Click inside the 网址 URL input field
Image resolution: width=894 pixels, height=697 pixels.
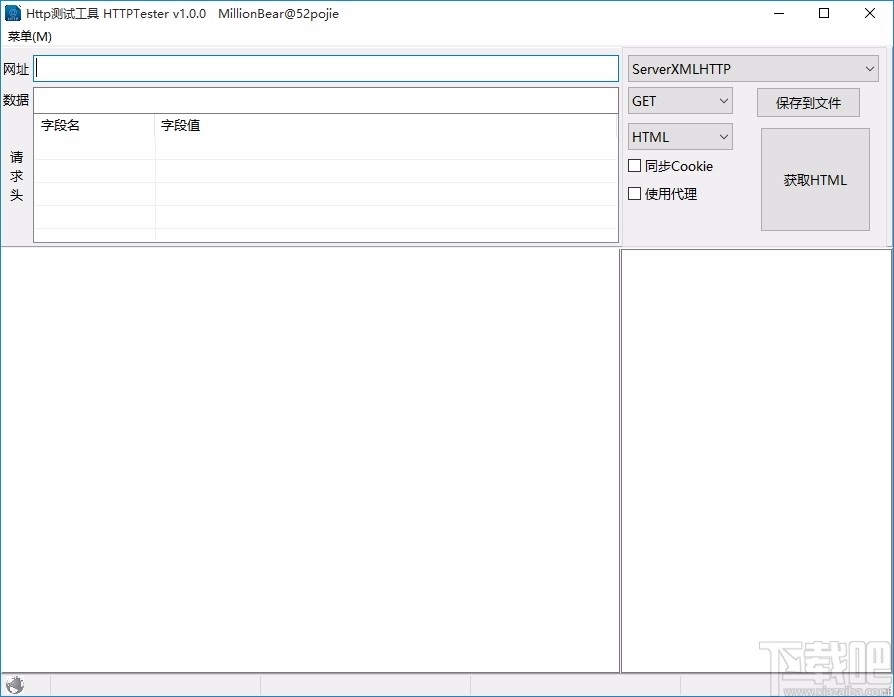coord(325,68)
